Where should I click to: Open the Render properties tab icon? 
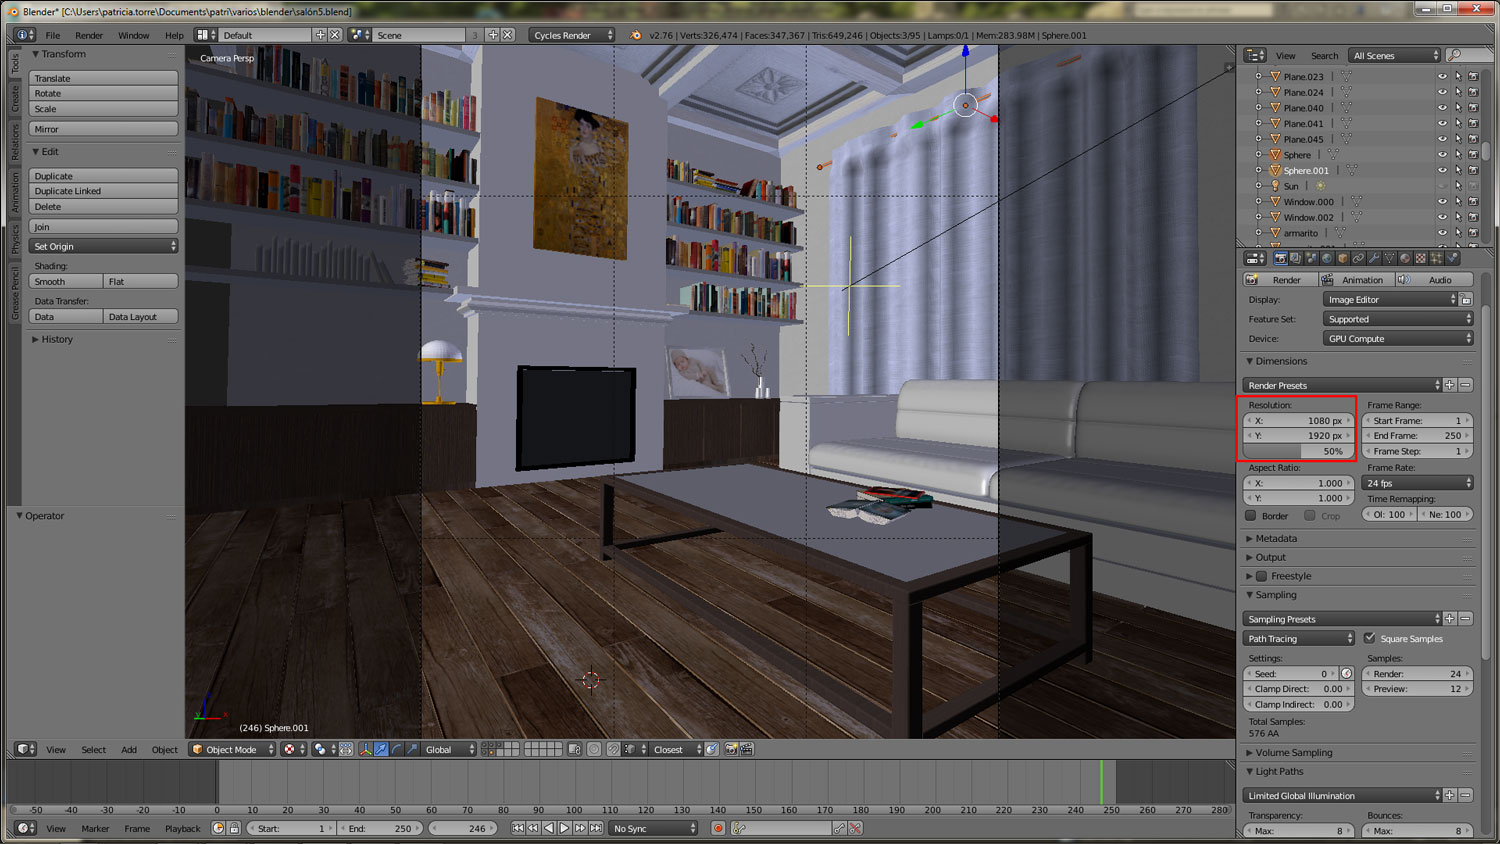tap(1281, 258)
